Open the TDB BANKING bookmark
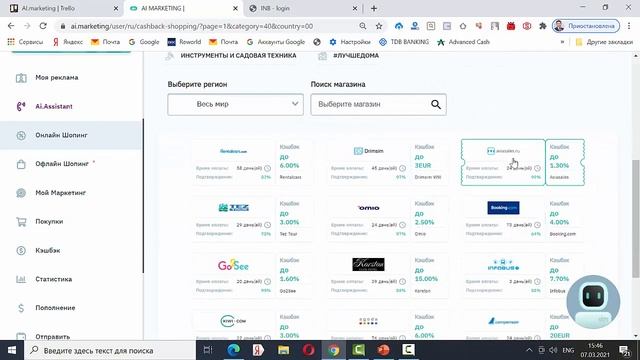This screenshot has height=360, width=640. click(x=404, y=42)
